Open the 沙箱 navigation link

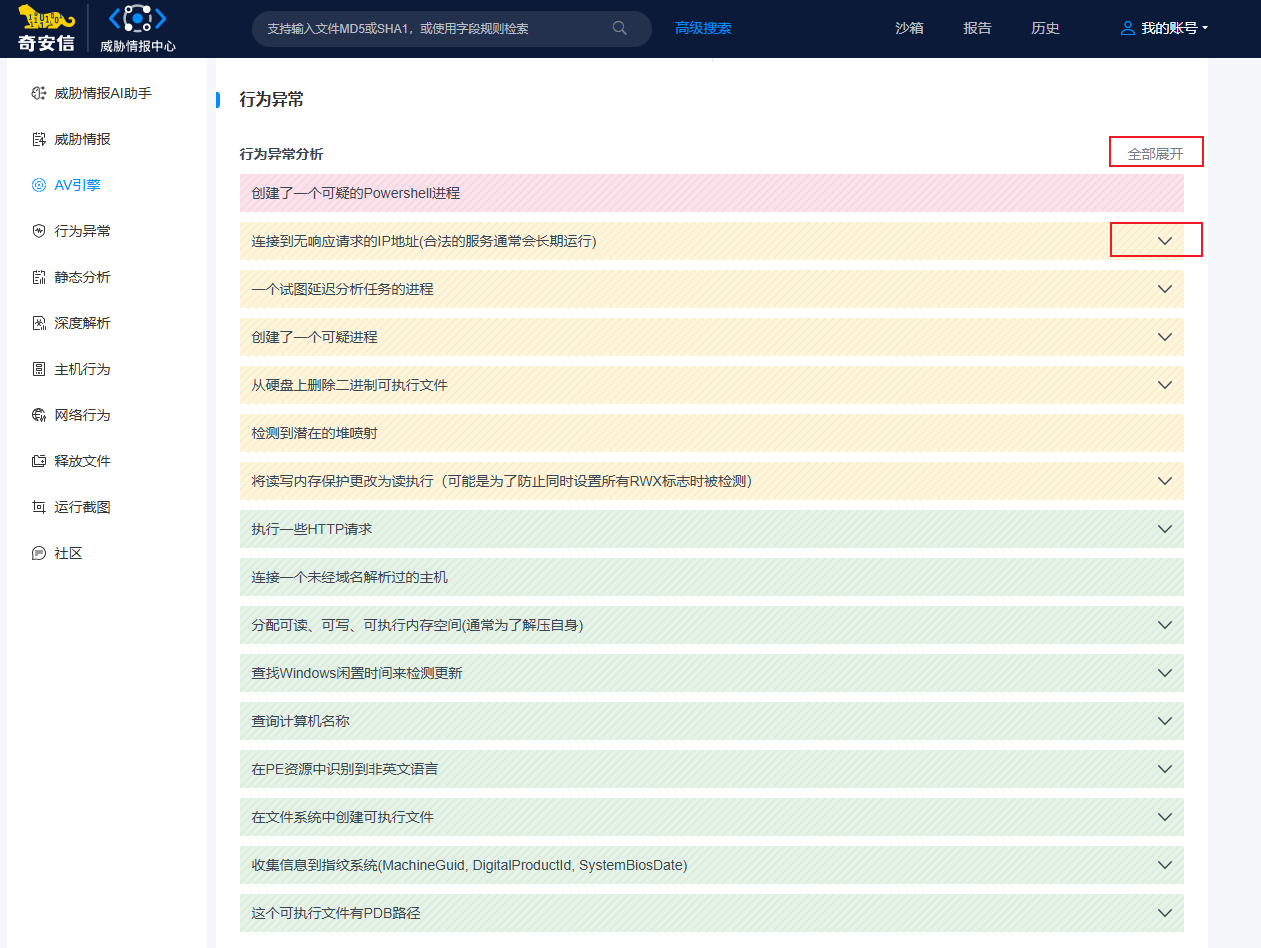(x=909, y=28)
